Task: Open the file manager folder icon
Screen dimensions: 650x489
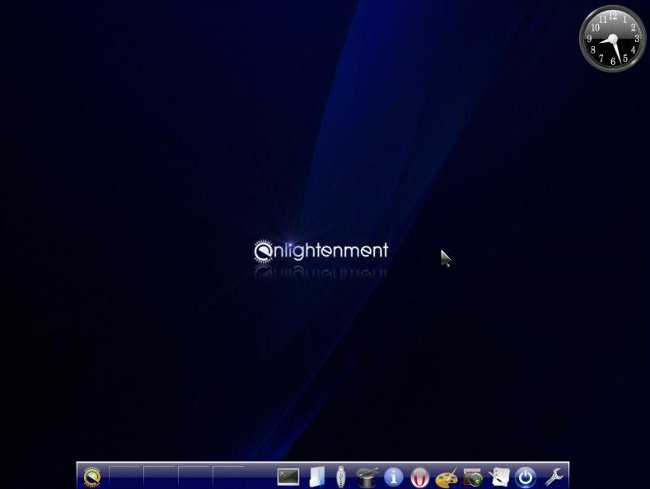Action: pos(318,477)
